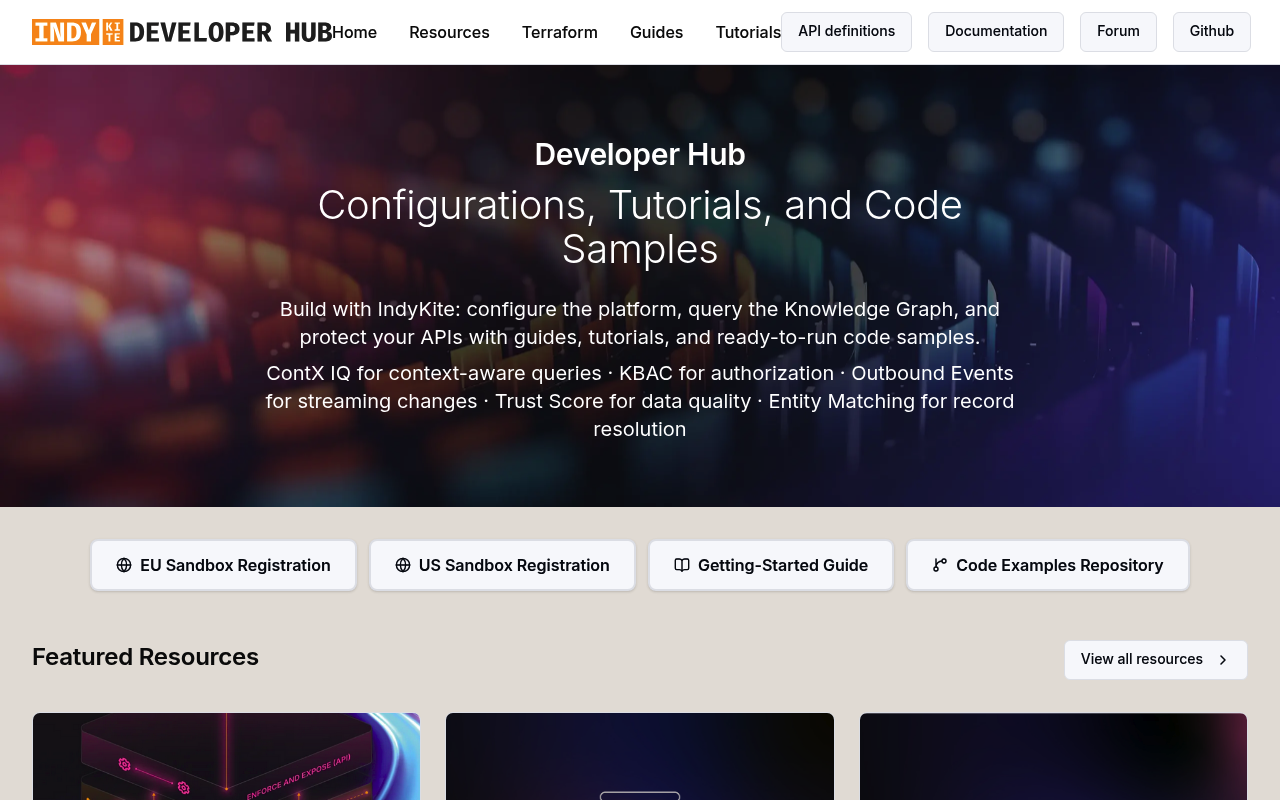The width and height of the screenshot is (1280, 800).
Task: Click the heading 'Configurations, Tutorials, and Code Samples'
Action: pos(640,227)
